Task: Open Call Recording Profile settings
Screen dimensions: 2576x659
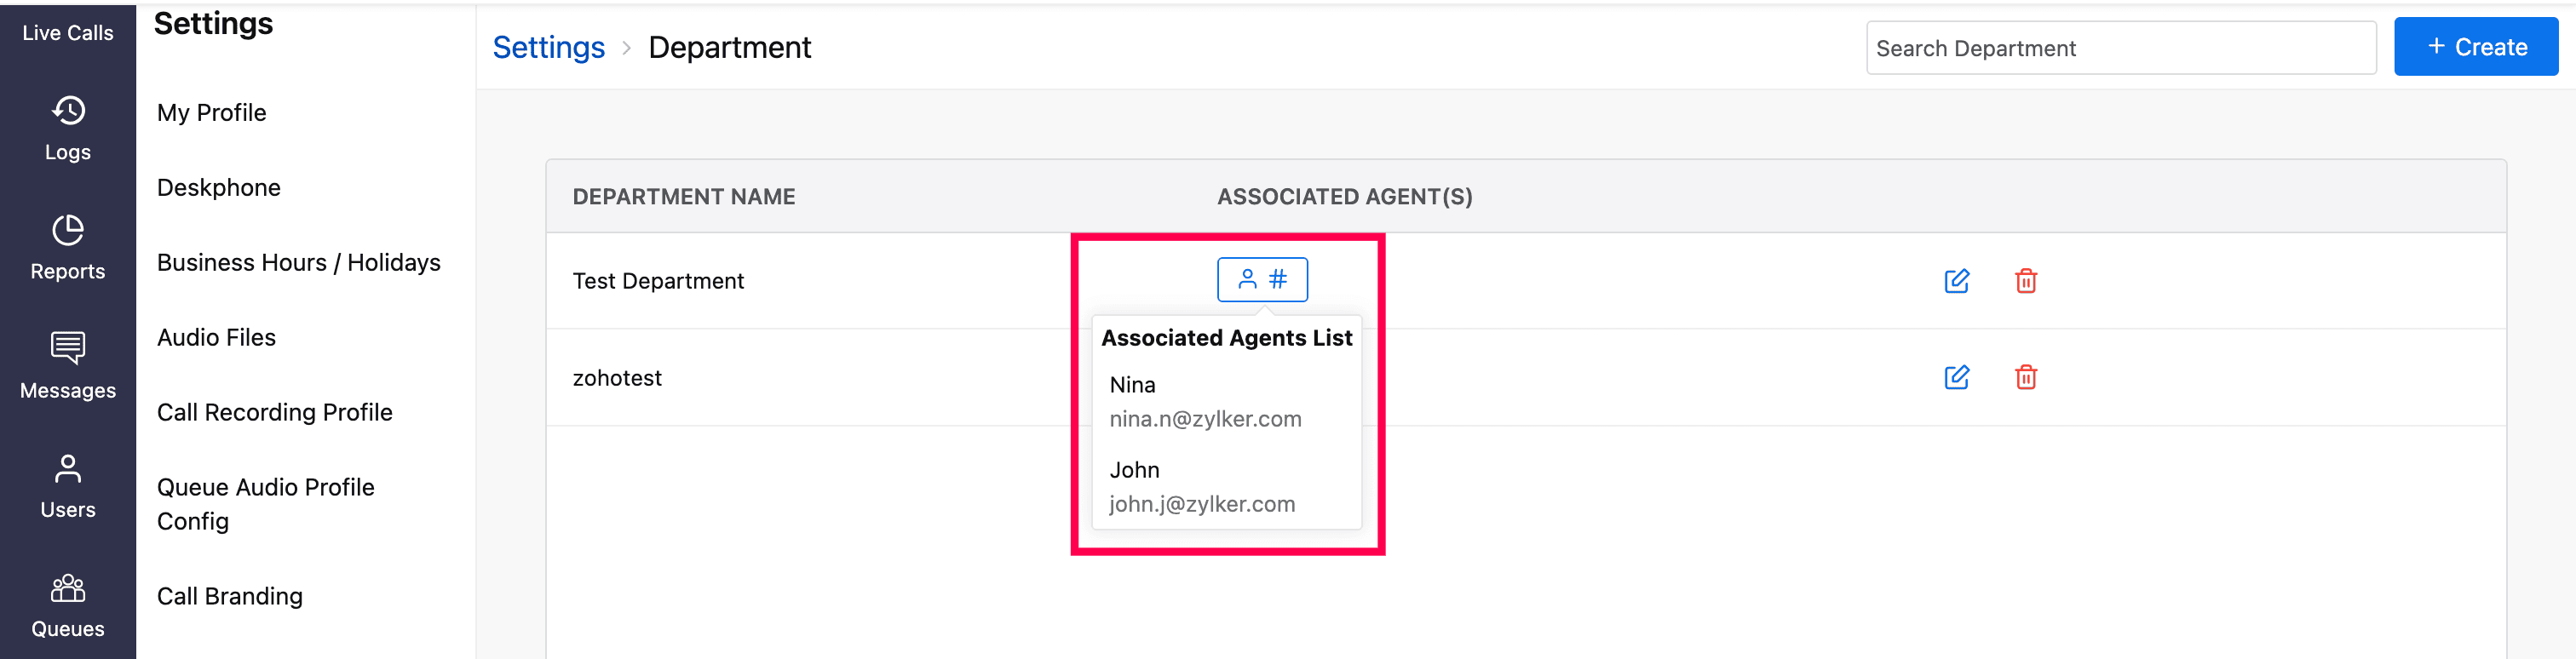Action: click(x=274, y=413)
